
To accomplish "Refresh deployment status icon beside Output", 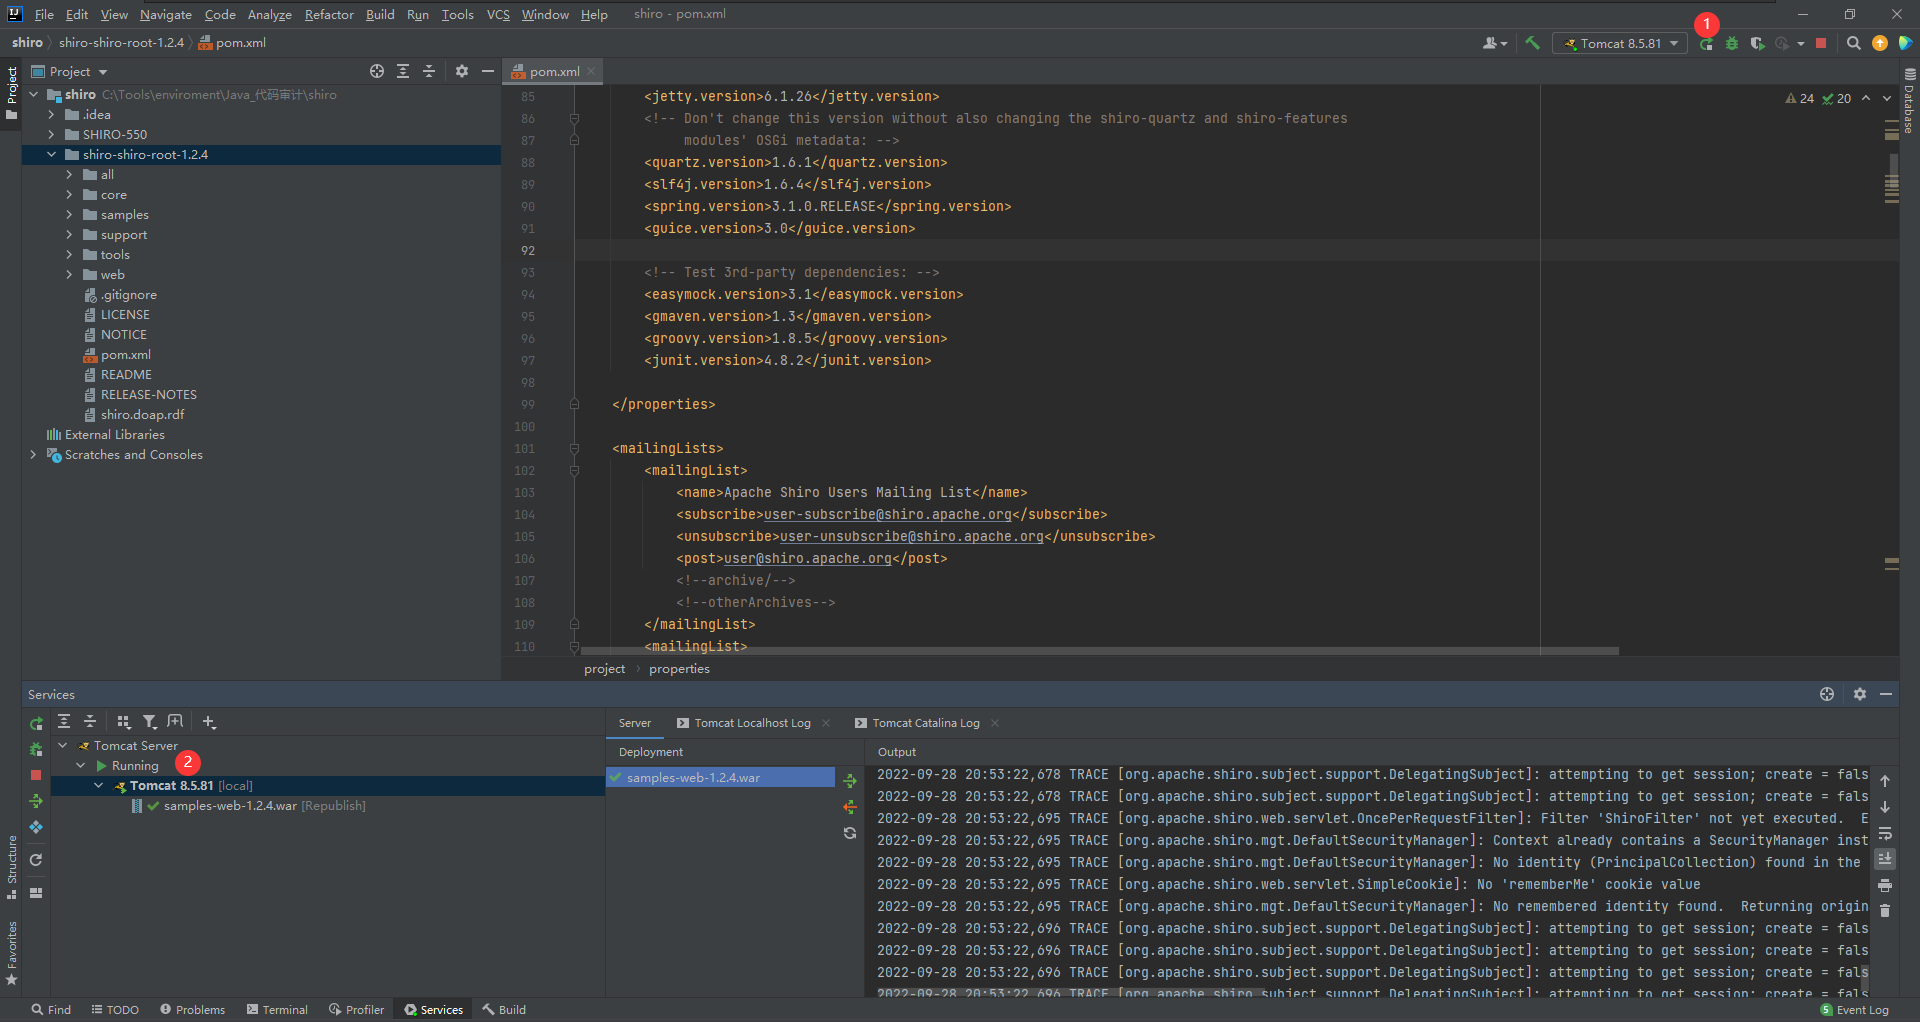I will click(850, 833).
